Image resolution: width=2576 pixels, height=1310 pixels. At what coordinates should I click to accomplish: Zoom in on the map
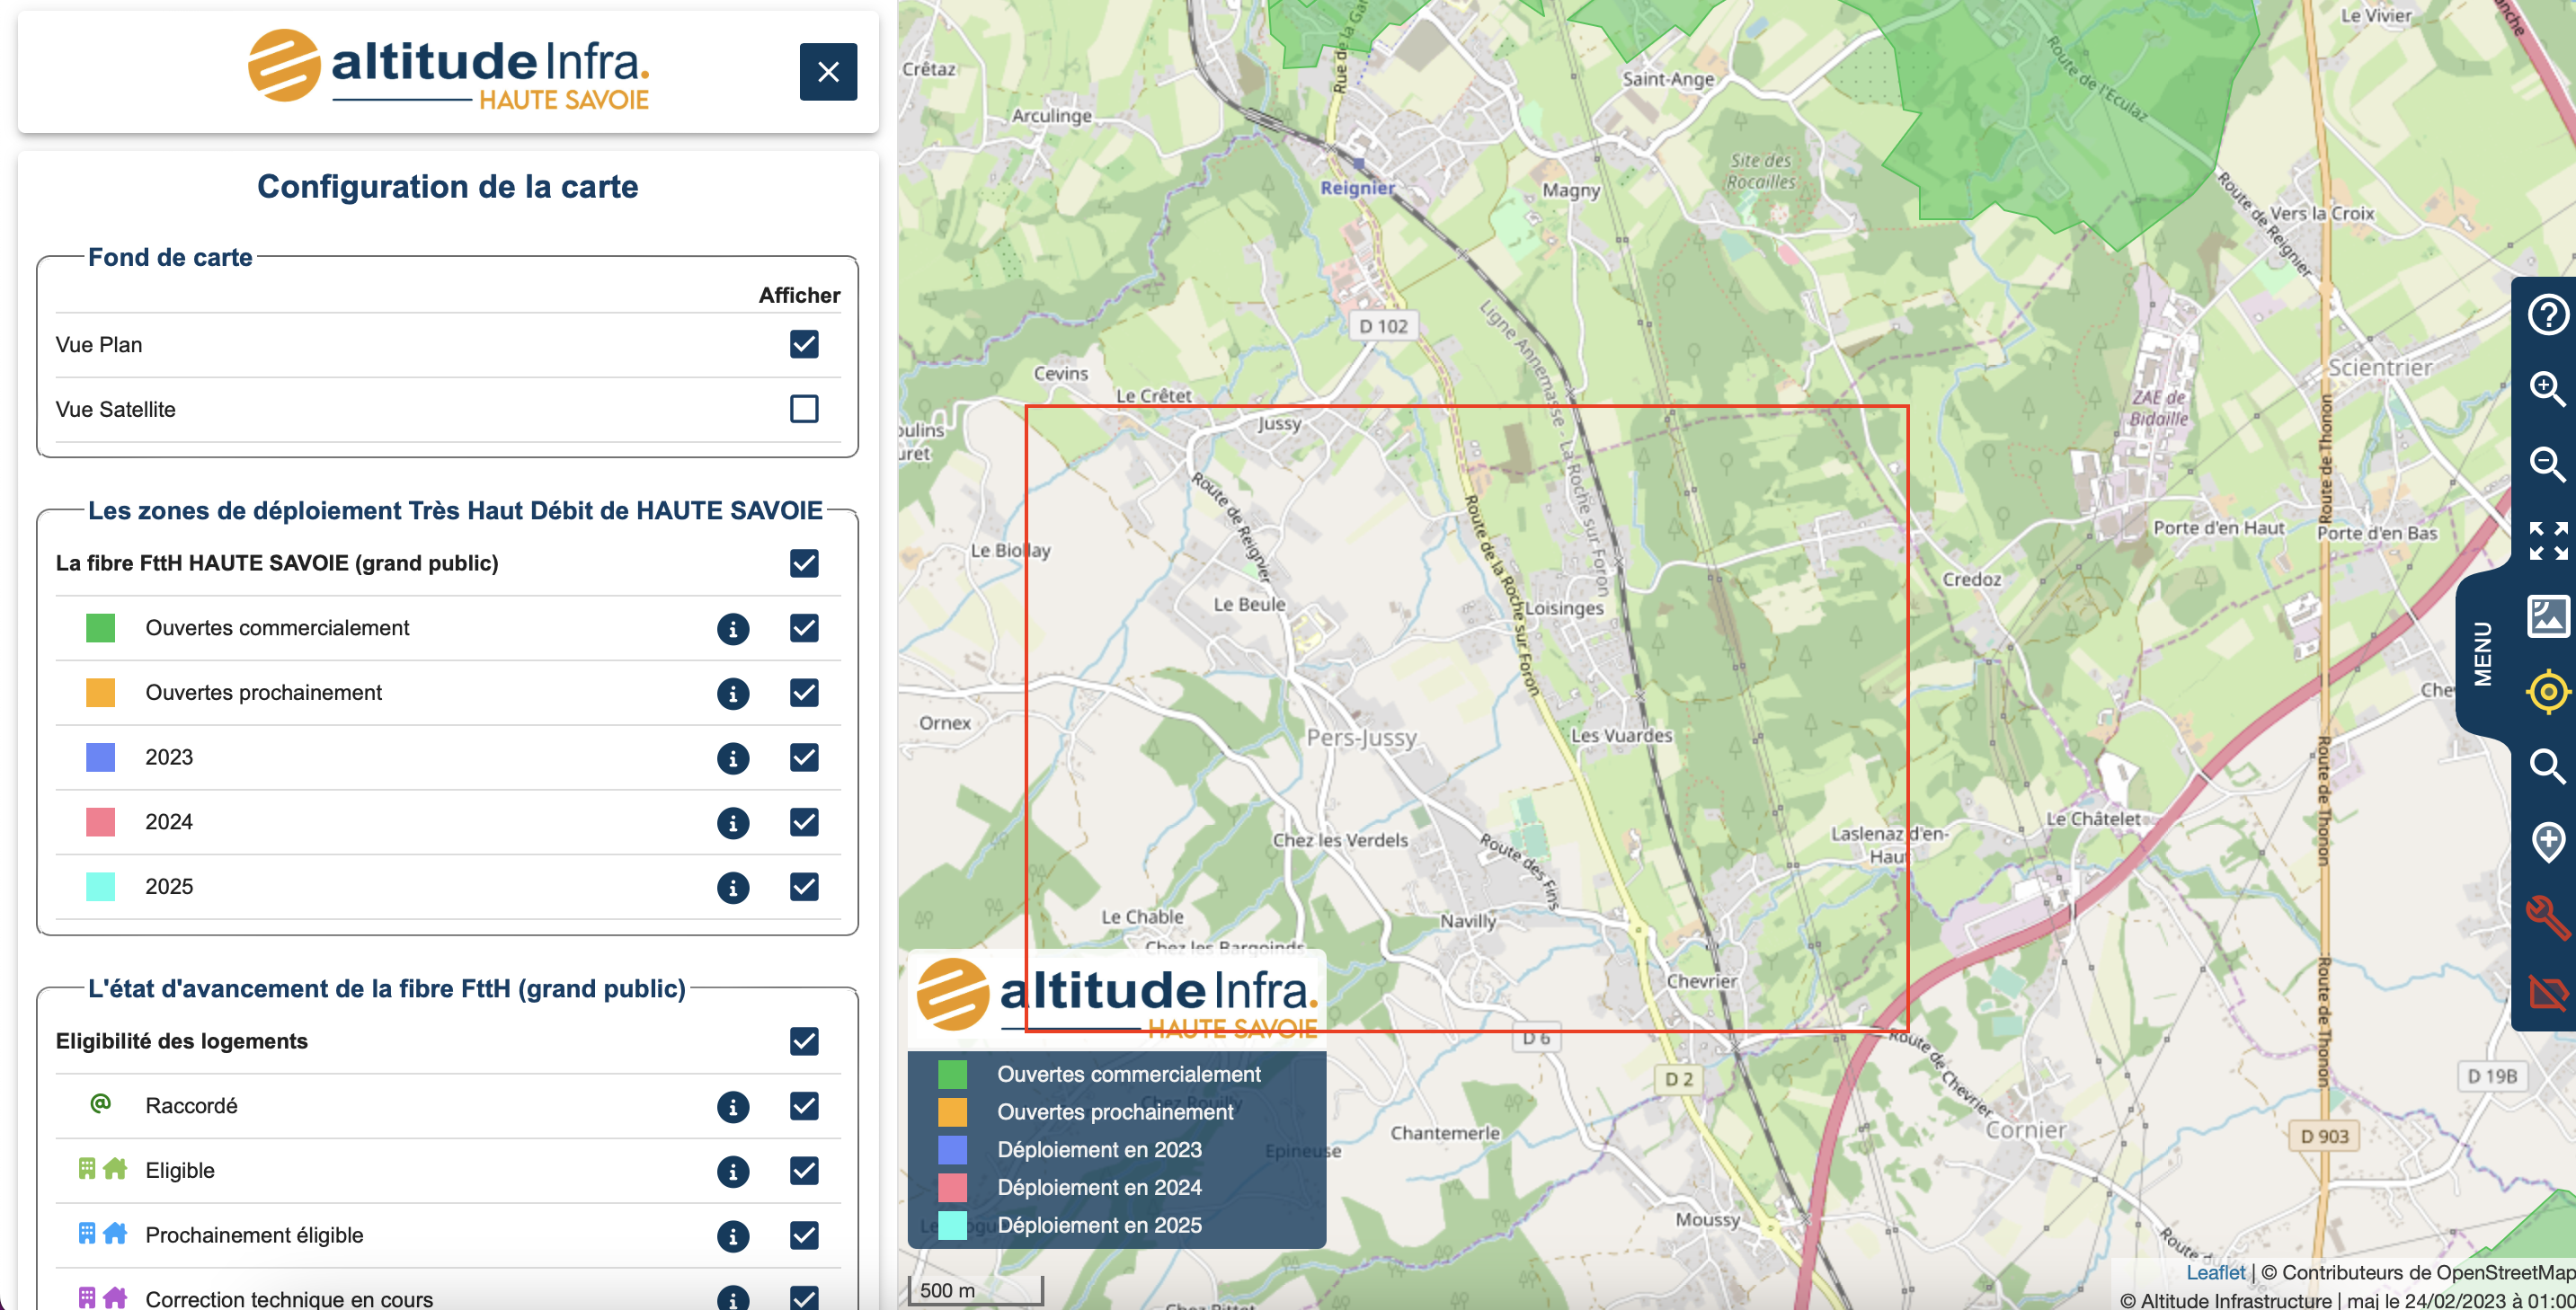click(x=2546, y=389)
